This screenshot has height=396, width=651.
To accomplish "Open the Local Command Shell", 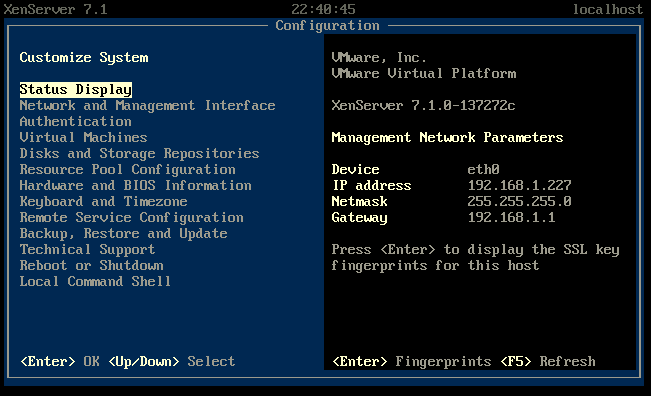I will tap(95, 281).
